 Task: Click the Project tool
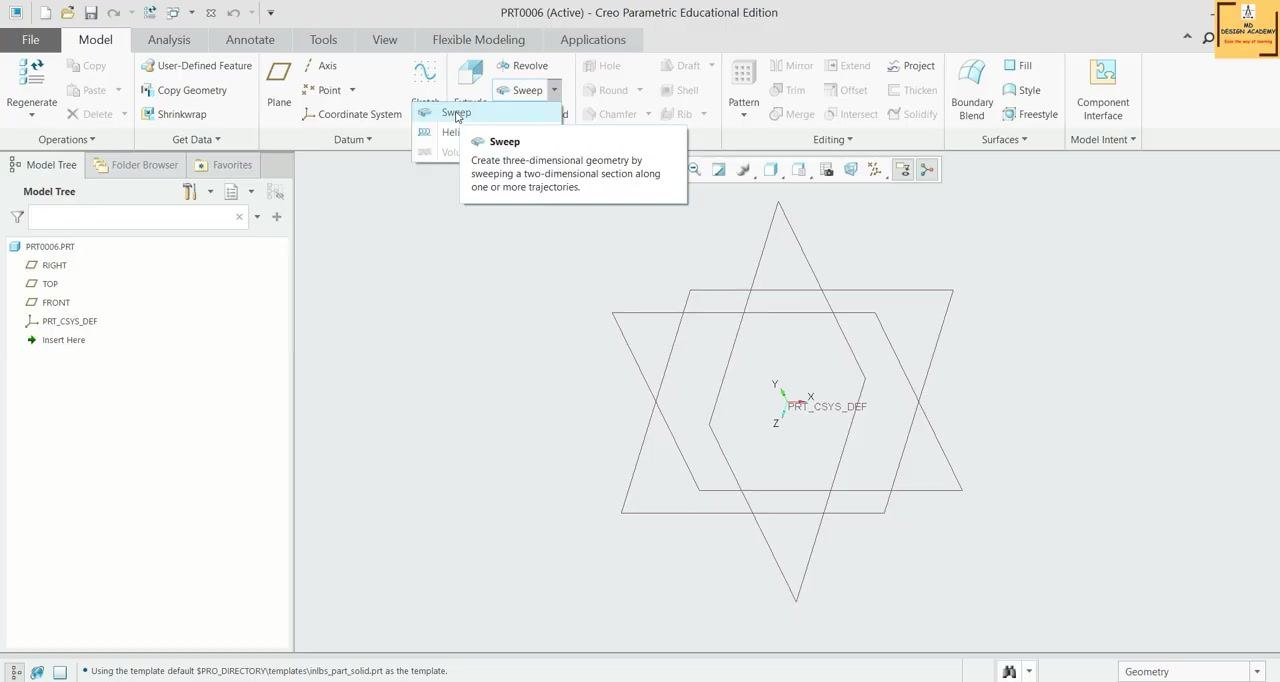click(x=910, y=66)
